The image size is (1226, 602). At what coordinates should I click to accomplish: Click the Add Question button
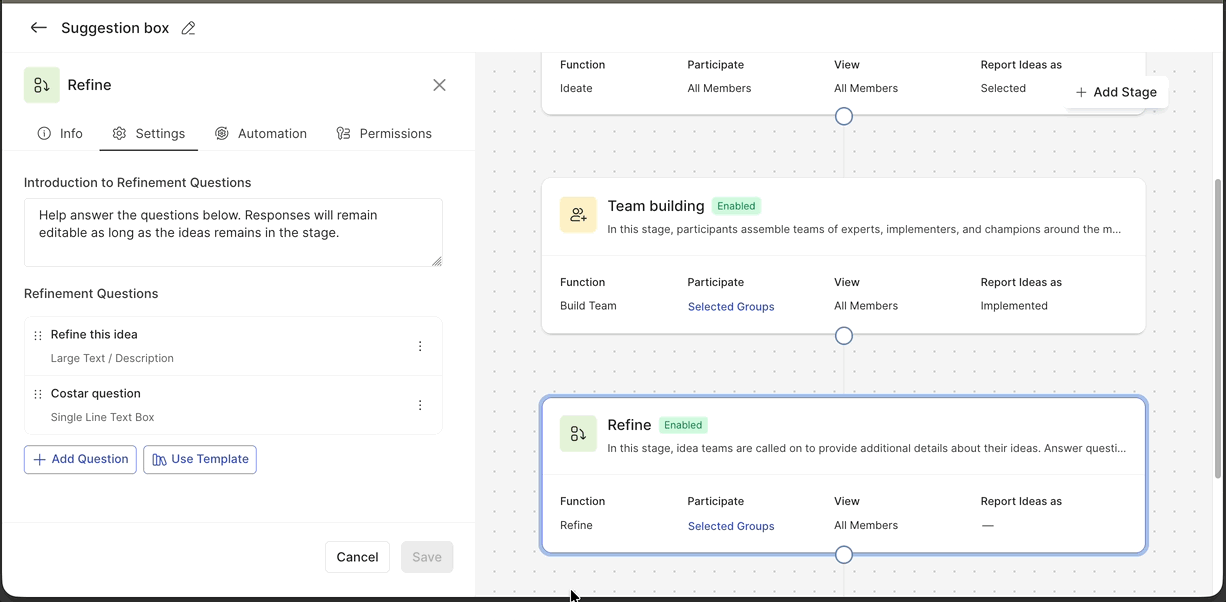click(80, 459)
